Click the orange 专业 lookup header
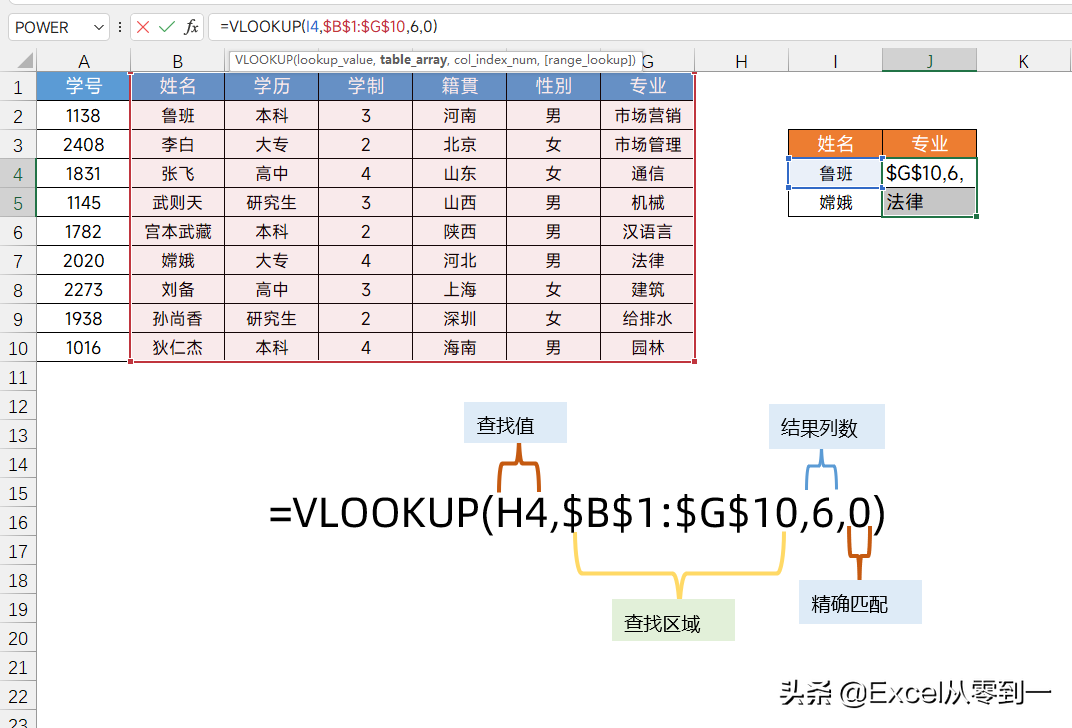The height and width of the screenshot is (728, 1072). [929, 144]
